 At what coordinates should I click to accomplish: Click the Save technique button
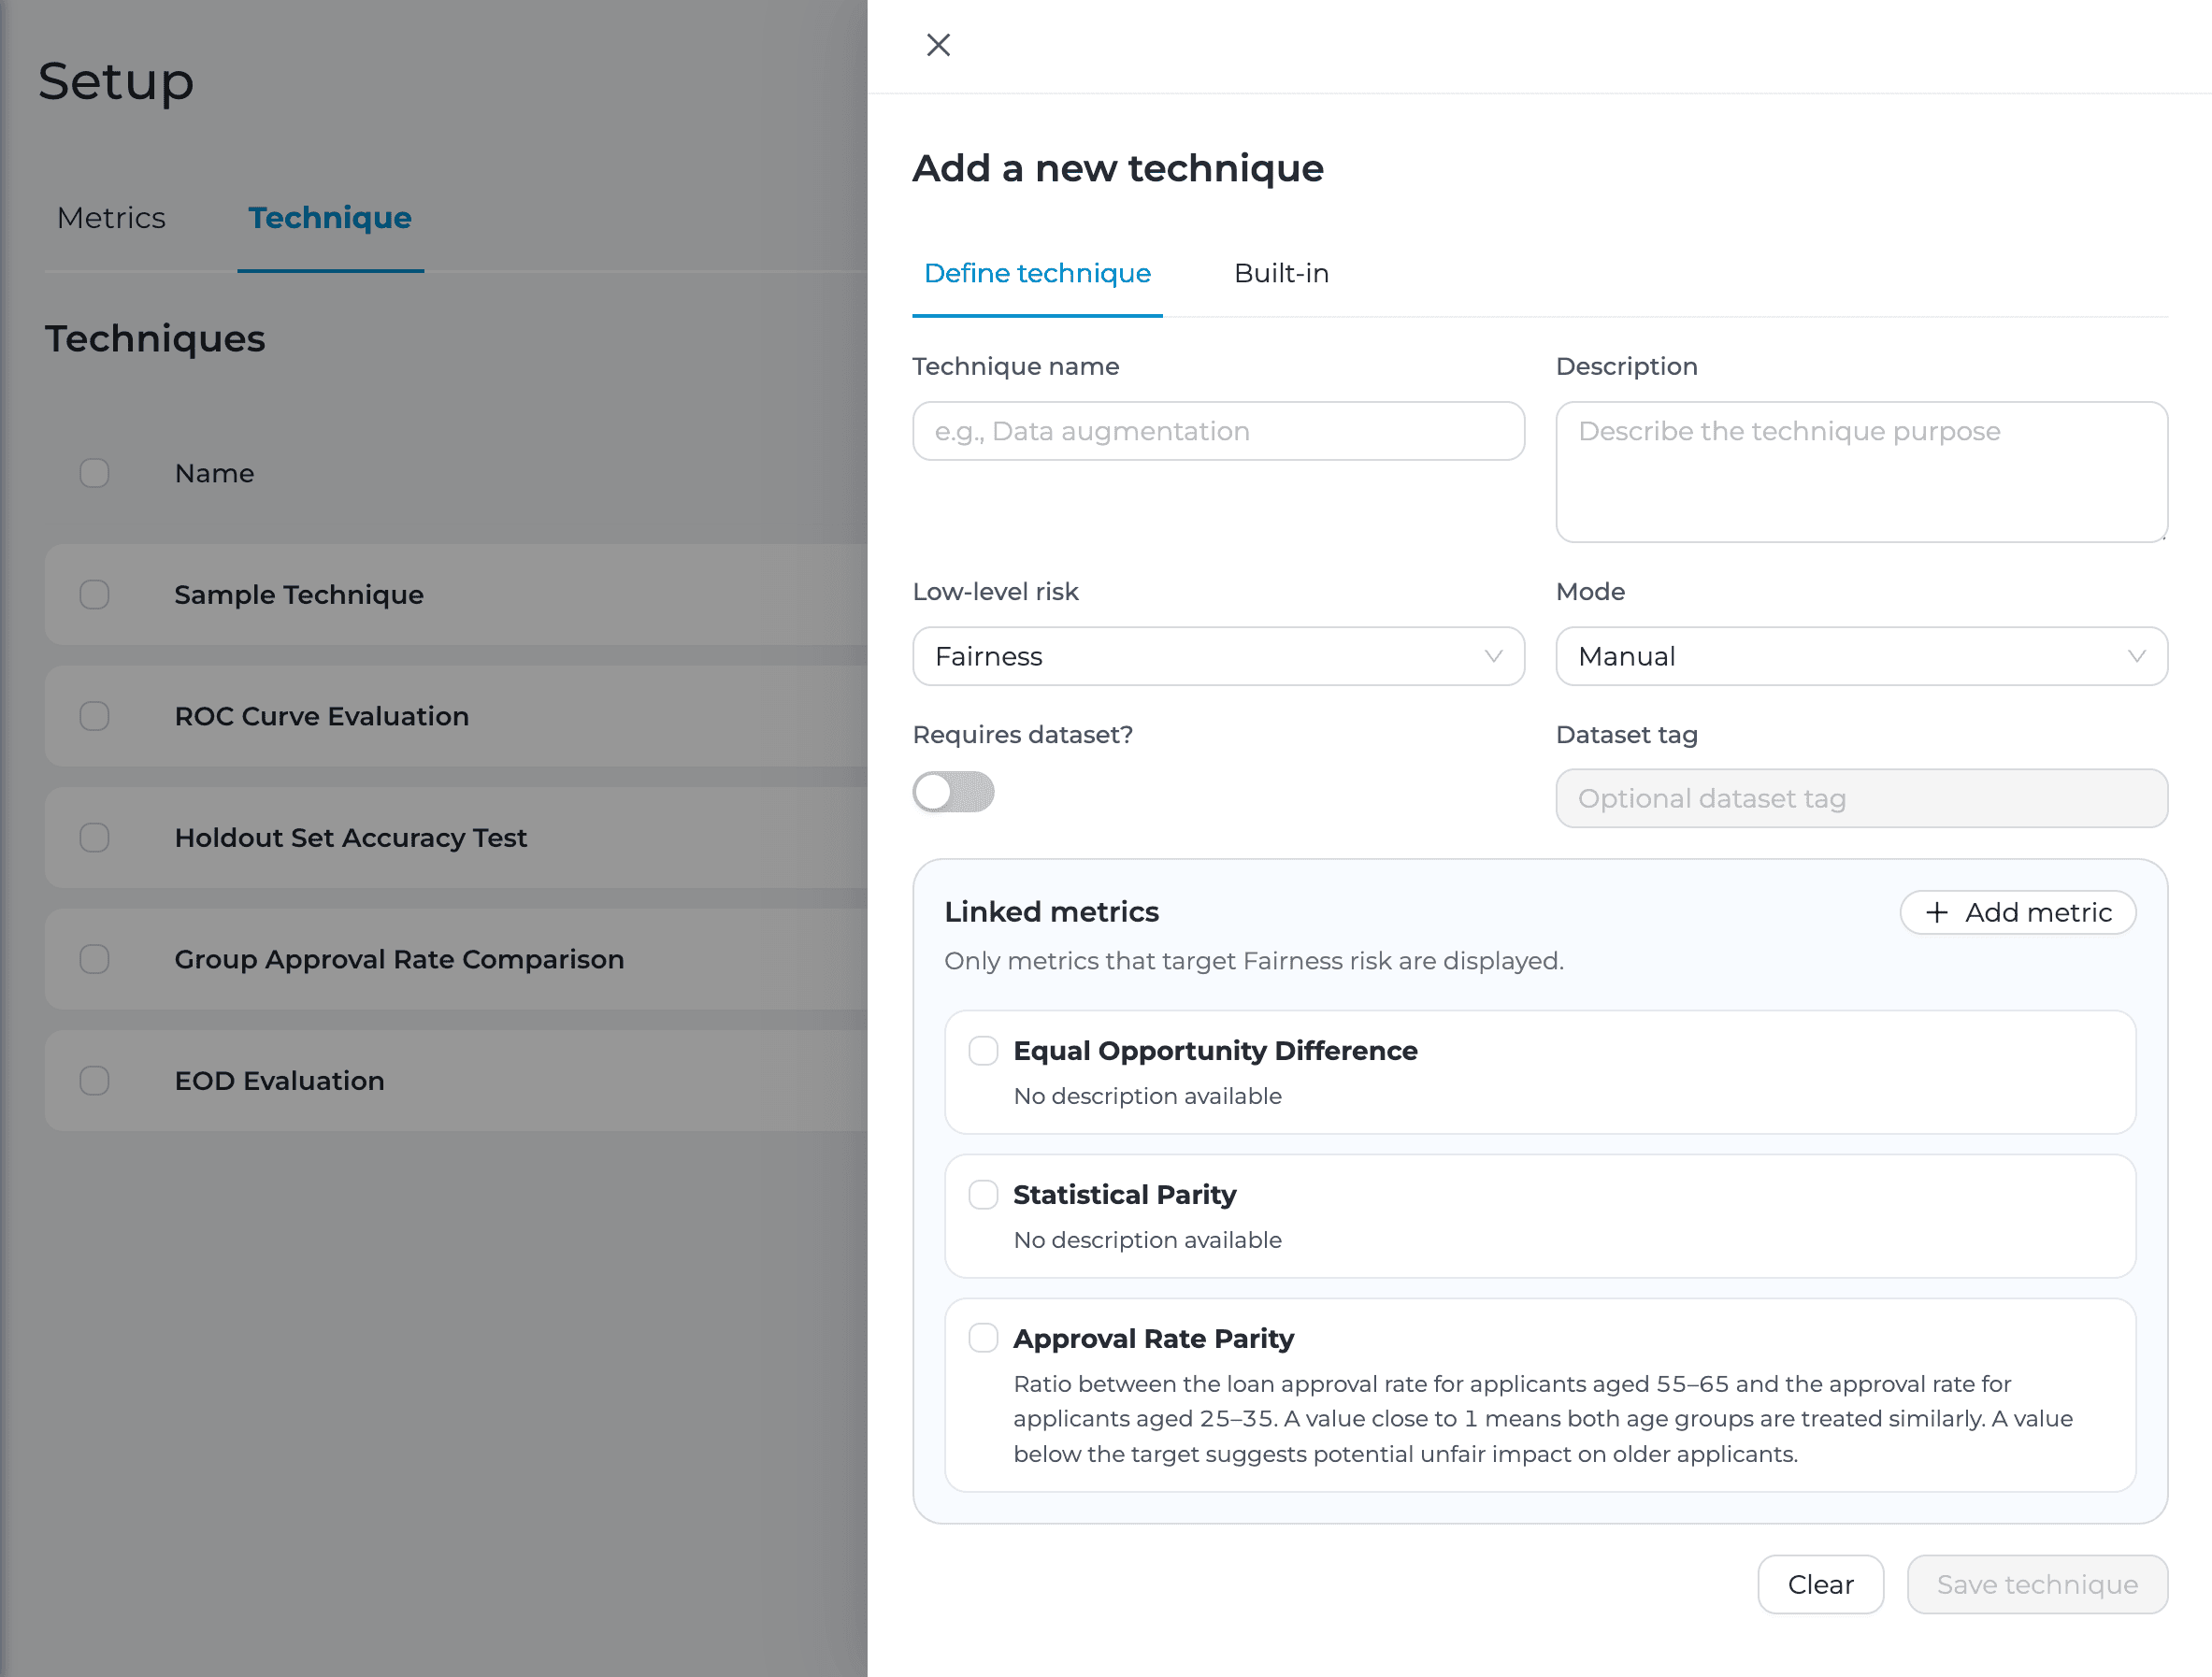pos(2036,1584)
